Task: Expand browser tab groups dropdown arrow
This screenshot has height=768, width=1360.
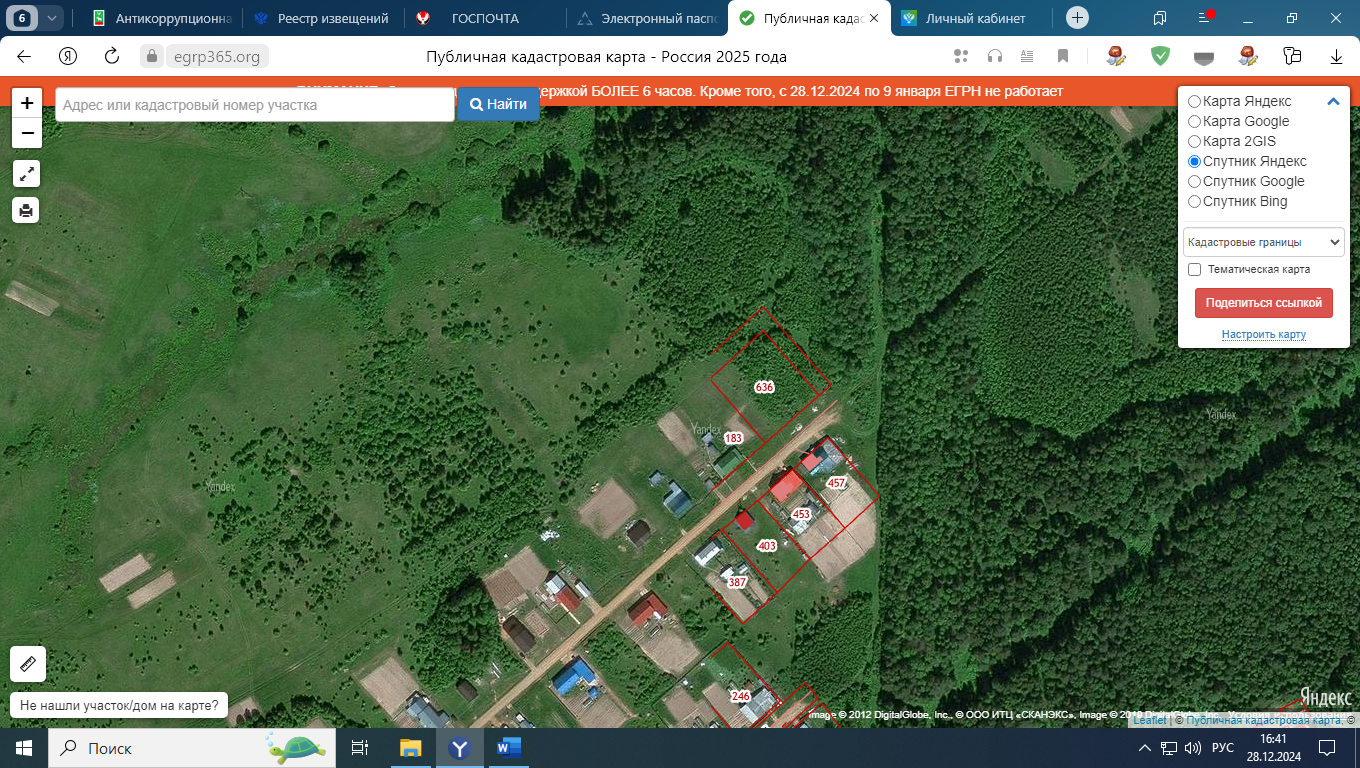Action: pyautogui.click(x=52, y=18)
